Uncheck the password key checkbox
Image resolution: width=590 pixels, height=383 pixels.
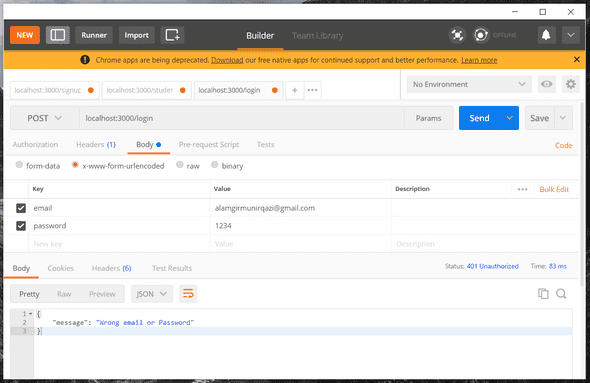pos(21,226)
